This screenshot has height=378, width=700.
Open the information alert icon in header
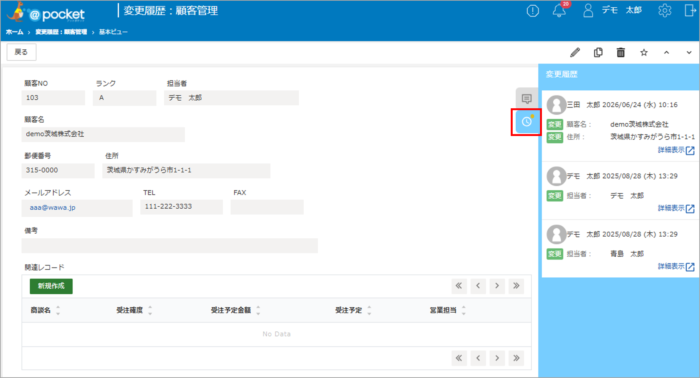(533, 11)
